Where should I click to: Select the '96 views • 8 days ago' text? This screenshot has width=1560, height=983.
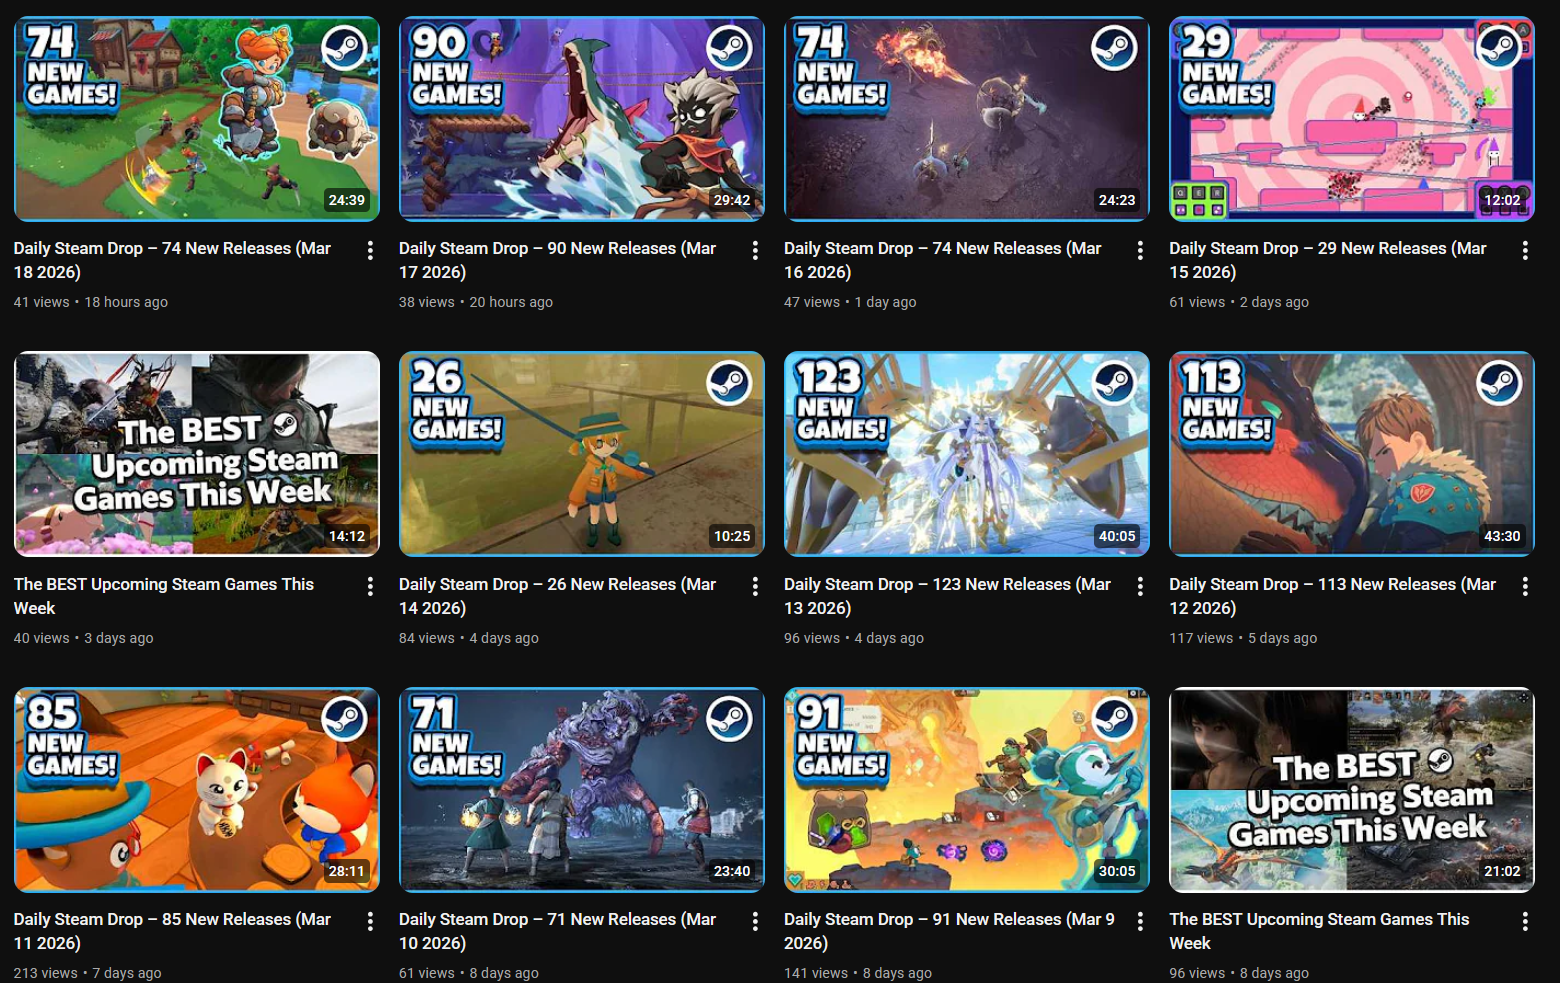(1239, 973)
